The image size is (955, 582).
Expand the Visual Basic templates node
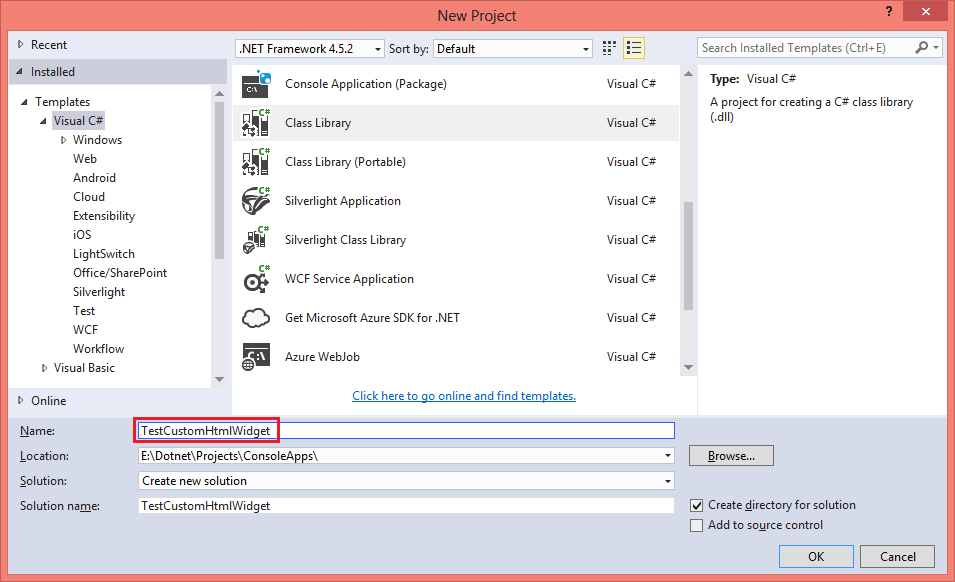[45, 367]
